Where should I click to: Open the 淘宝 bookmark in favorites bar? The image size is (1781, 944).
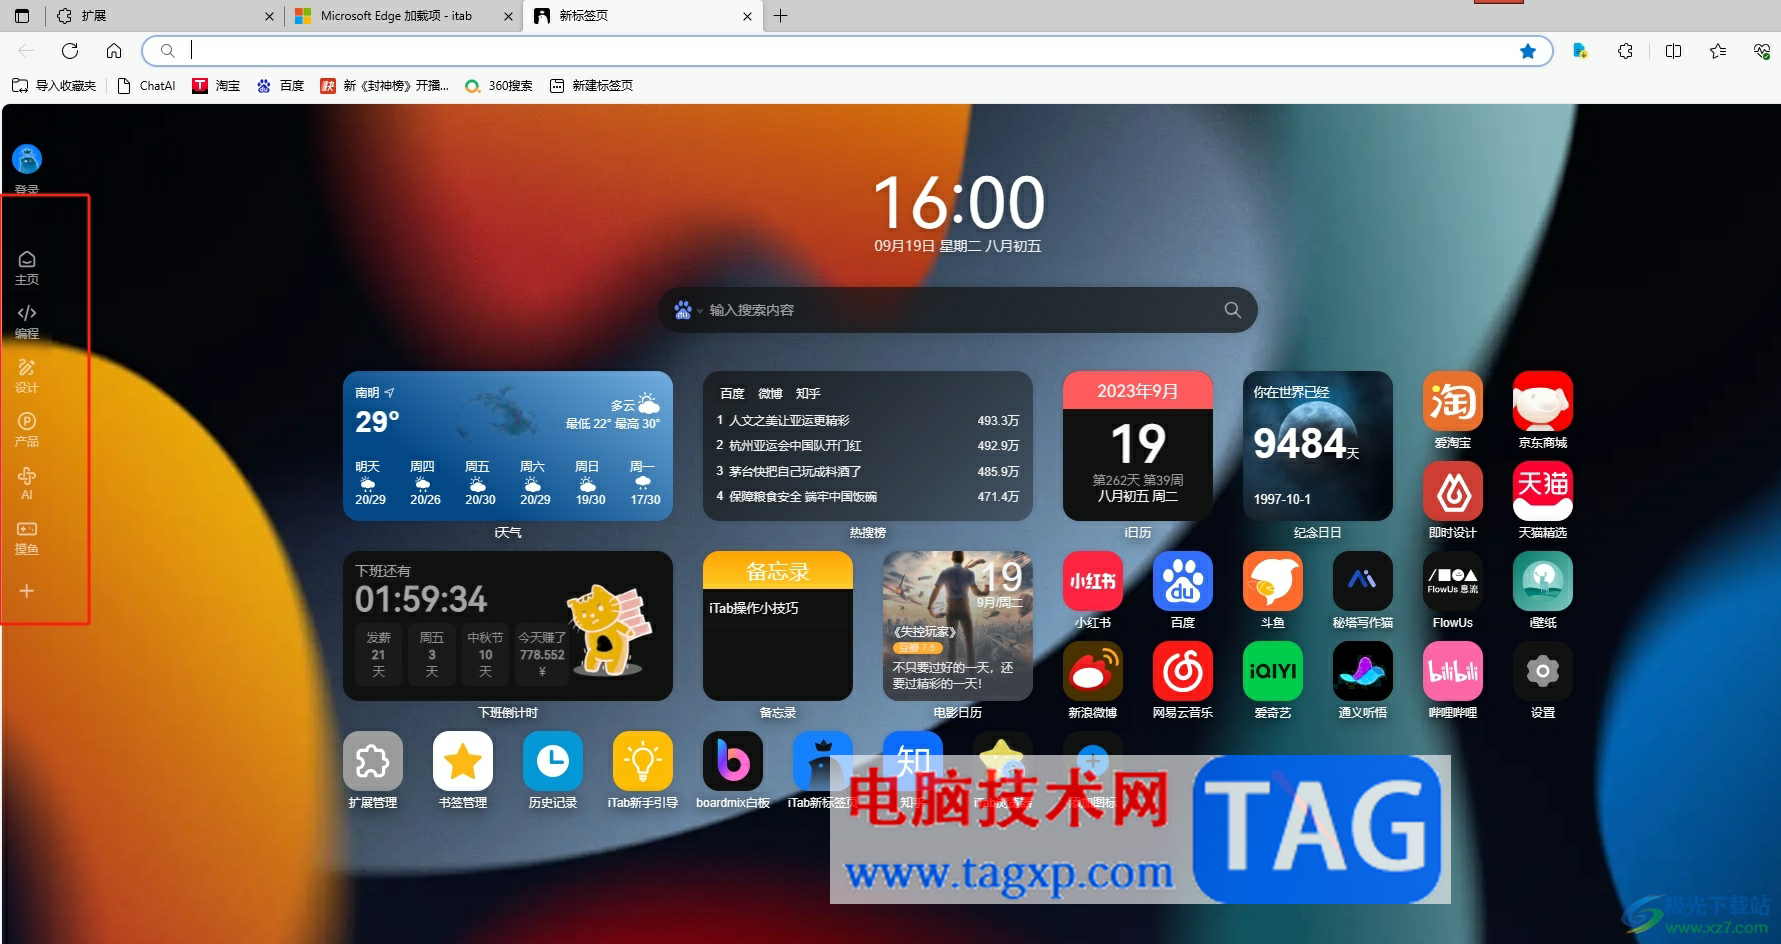pyautogui.click(x=216, y=86)
